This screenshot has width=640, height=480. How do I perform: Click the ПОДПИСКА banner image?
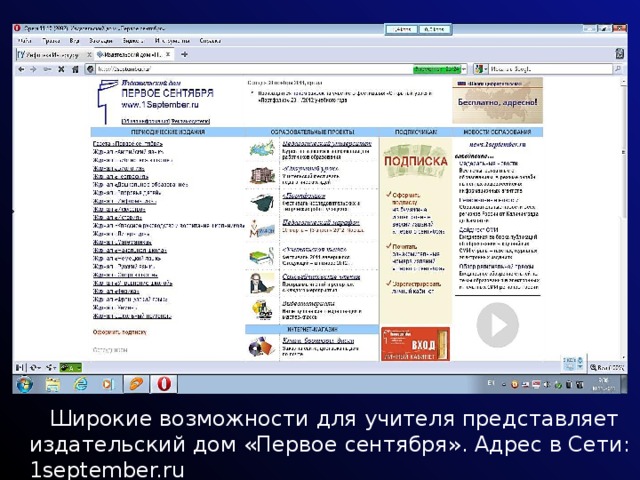(x=416, y=161)
